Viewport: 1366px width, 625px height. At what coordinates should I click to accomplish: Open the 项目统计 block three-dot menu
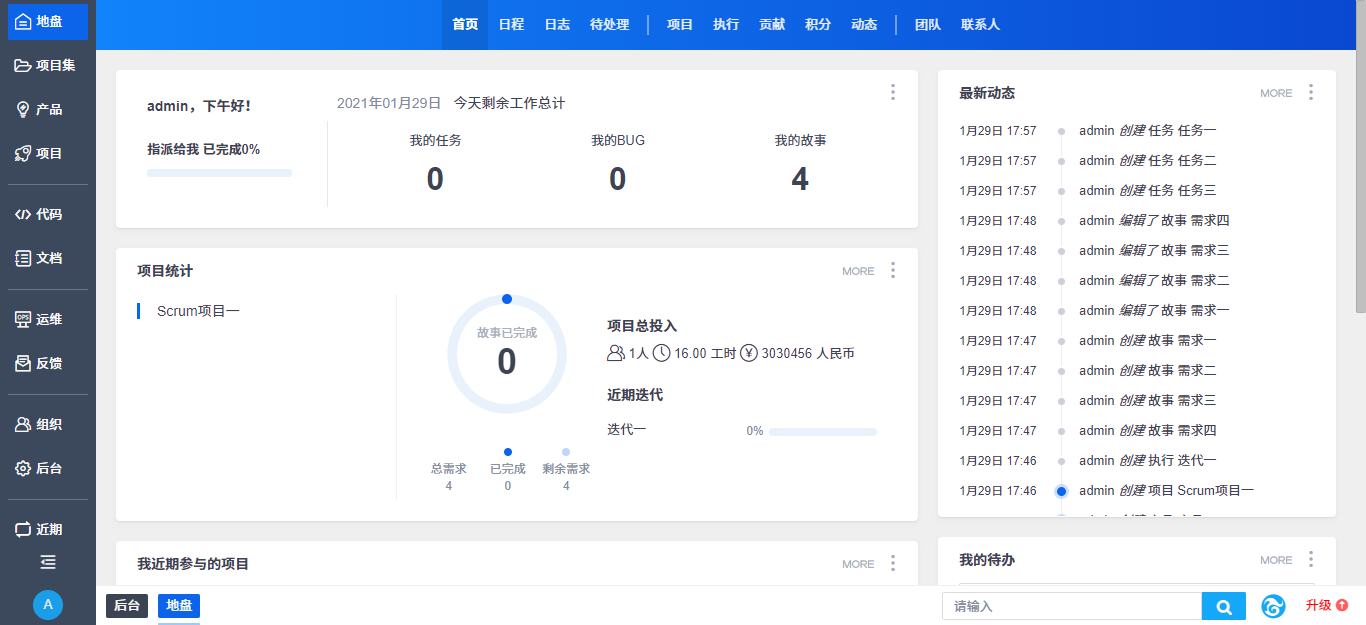coord(893,271)
